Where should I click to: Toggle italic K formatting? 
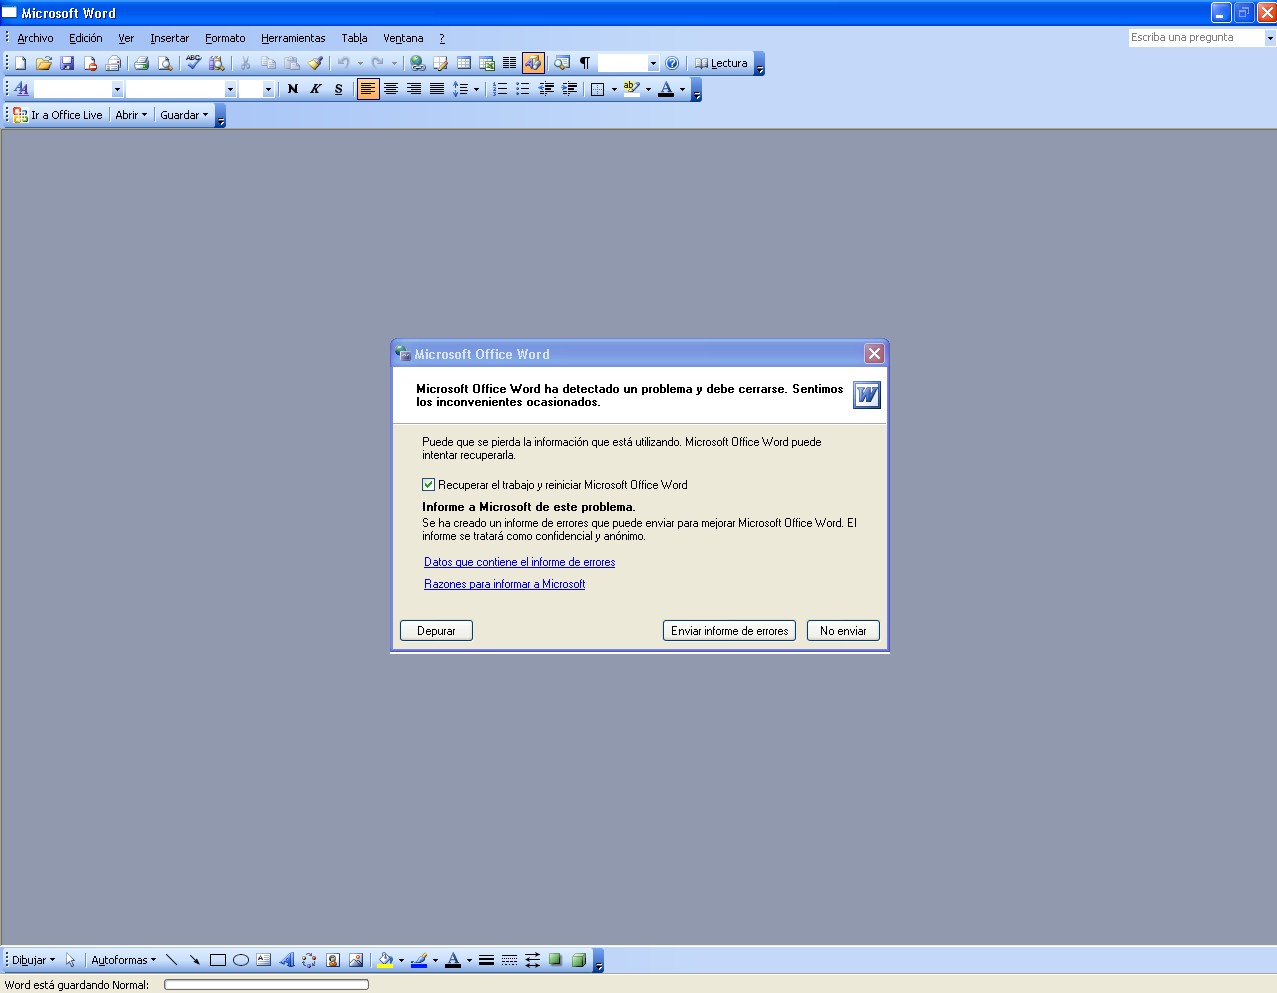tap(315, 89)
